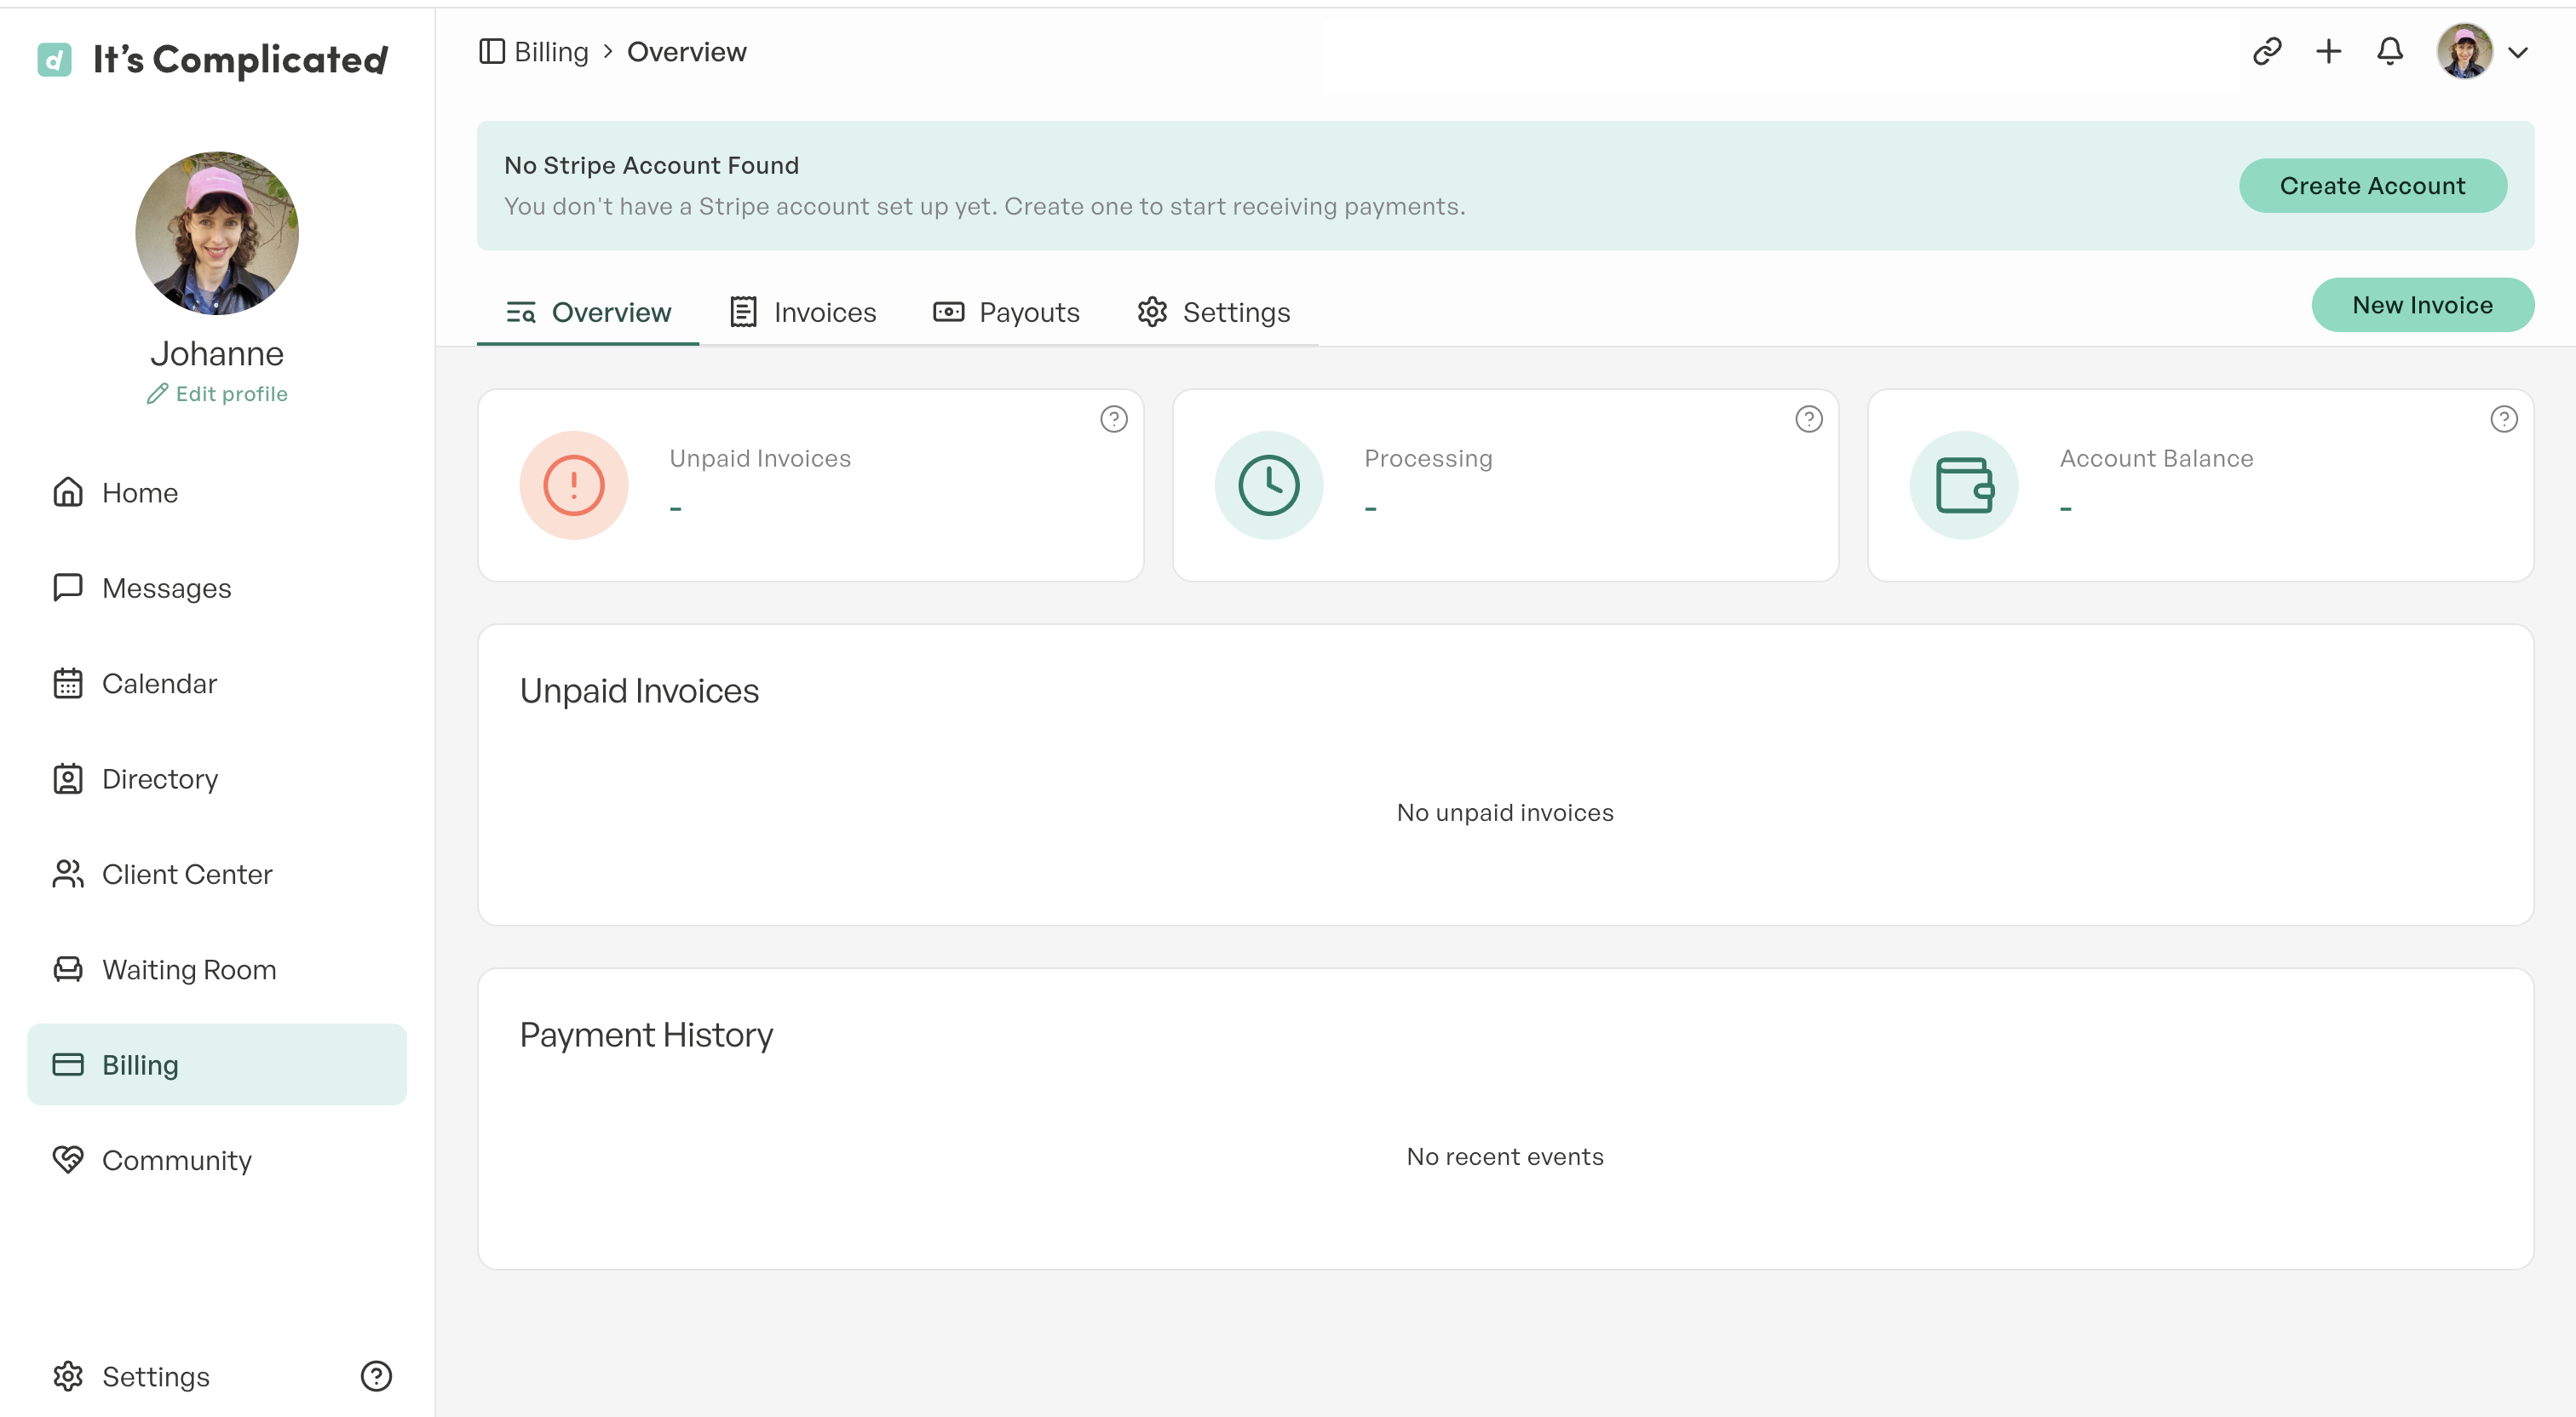2576x1417 pixels.
Task: Click help icon on Processing card
Action: point(1808,419)
